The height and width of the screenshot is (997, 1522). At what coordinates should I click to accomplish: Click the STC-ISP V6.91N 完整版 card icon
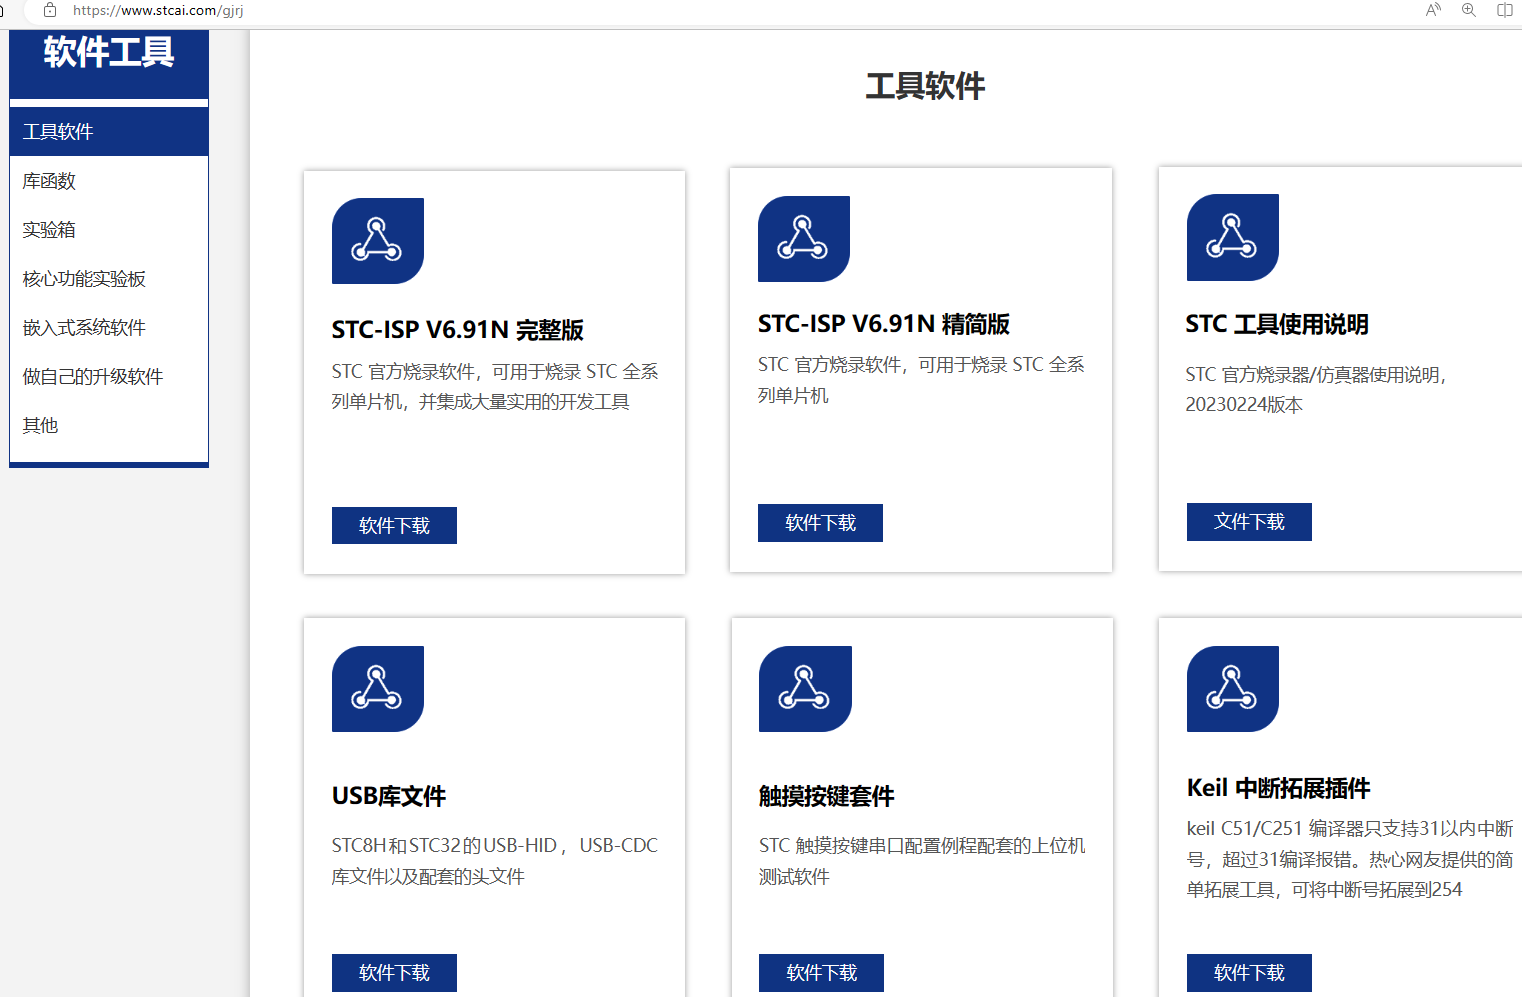click(x=378, y=241)
